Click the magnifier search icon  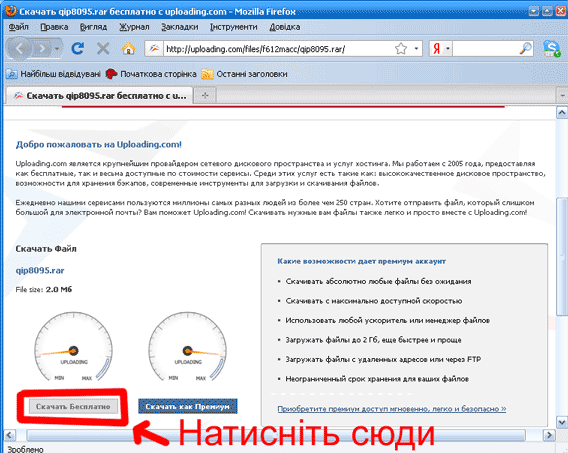click(525, 49)
